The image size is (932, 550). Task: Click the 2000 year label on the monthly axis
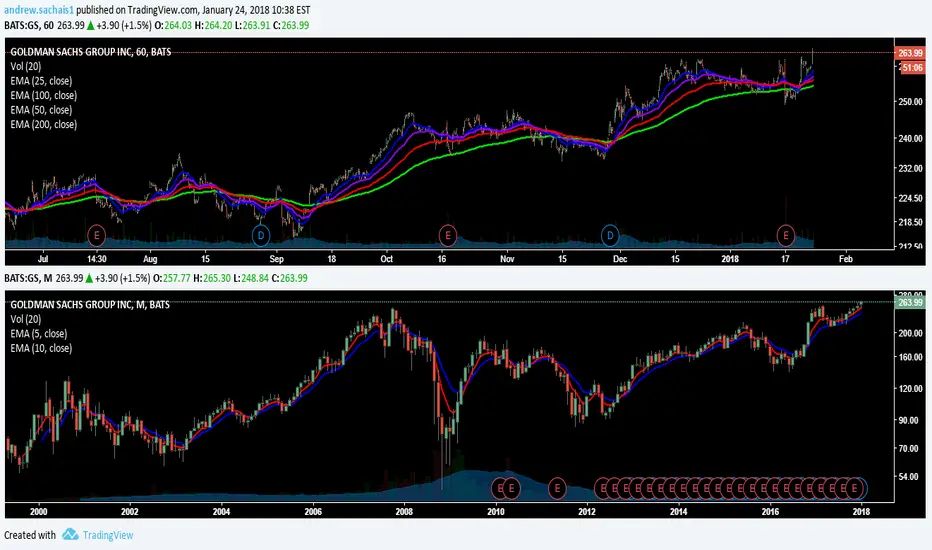39,511
